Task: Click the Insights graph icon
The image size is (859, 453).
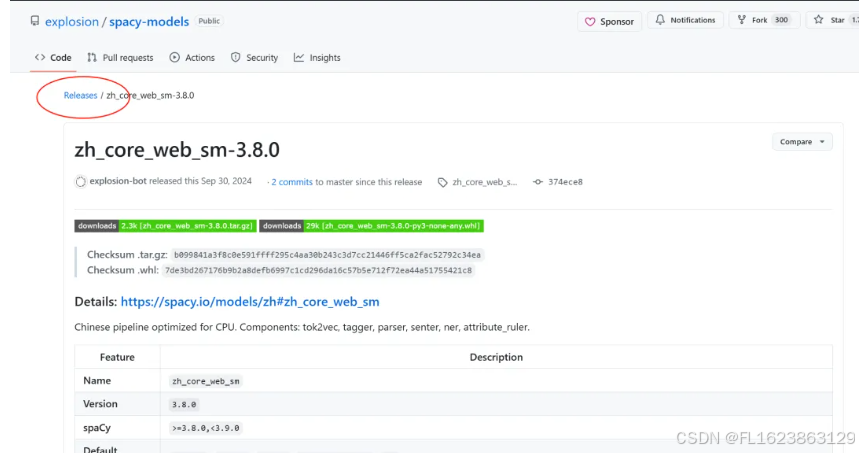Action: coord(299,57)
